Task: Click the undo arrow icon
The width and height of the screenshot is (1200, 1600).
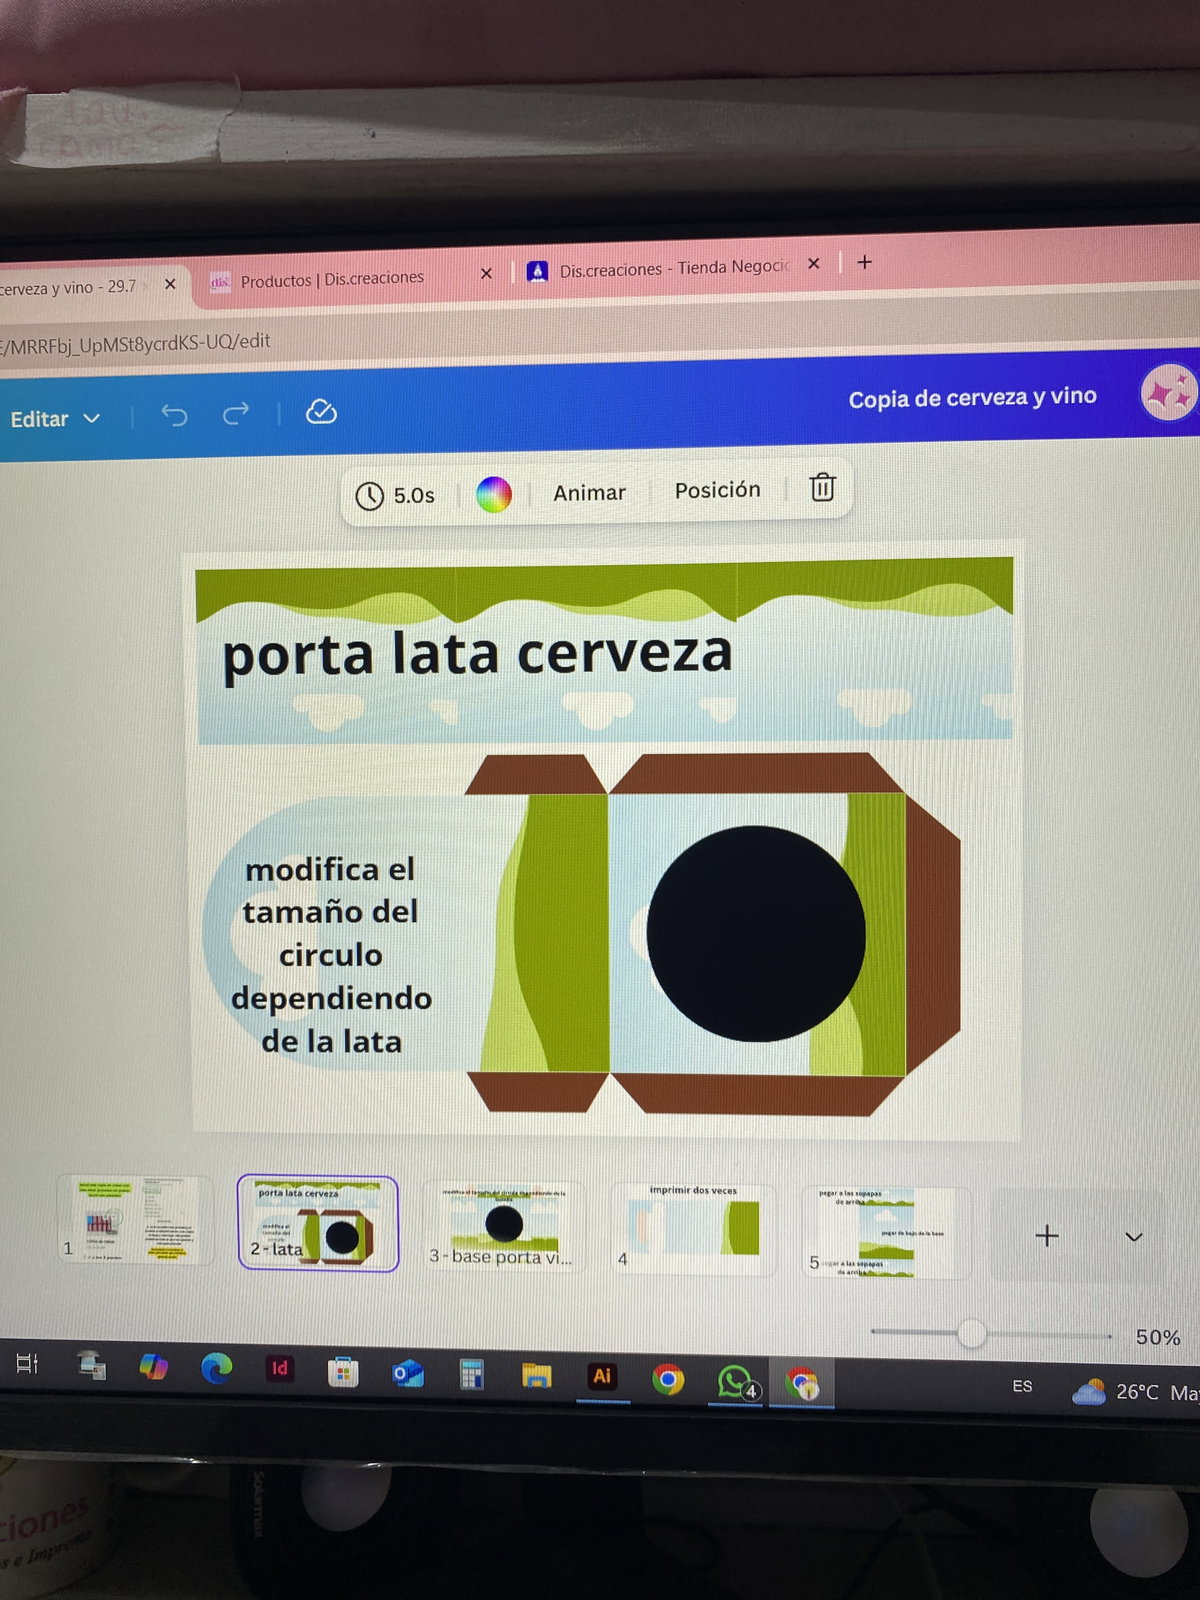Action: tap(175, 415)
